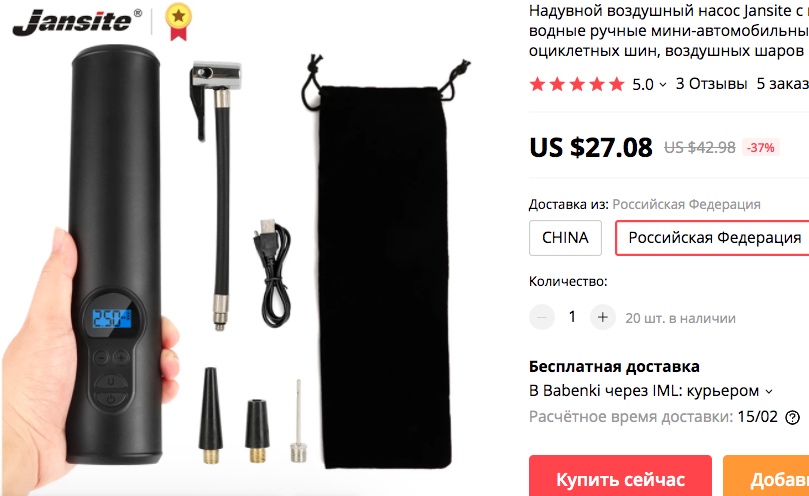Click the USB cable in product photo

click(273, 273)
